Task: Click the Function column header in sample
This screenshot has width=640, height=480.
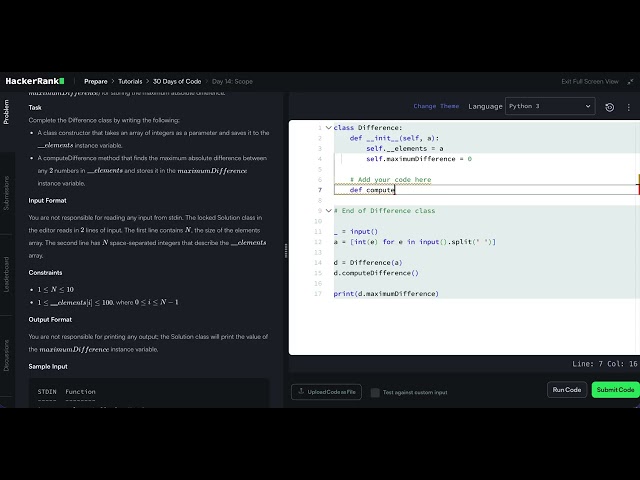Action: (80, 391)
